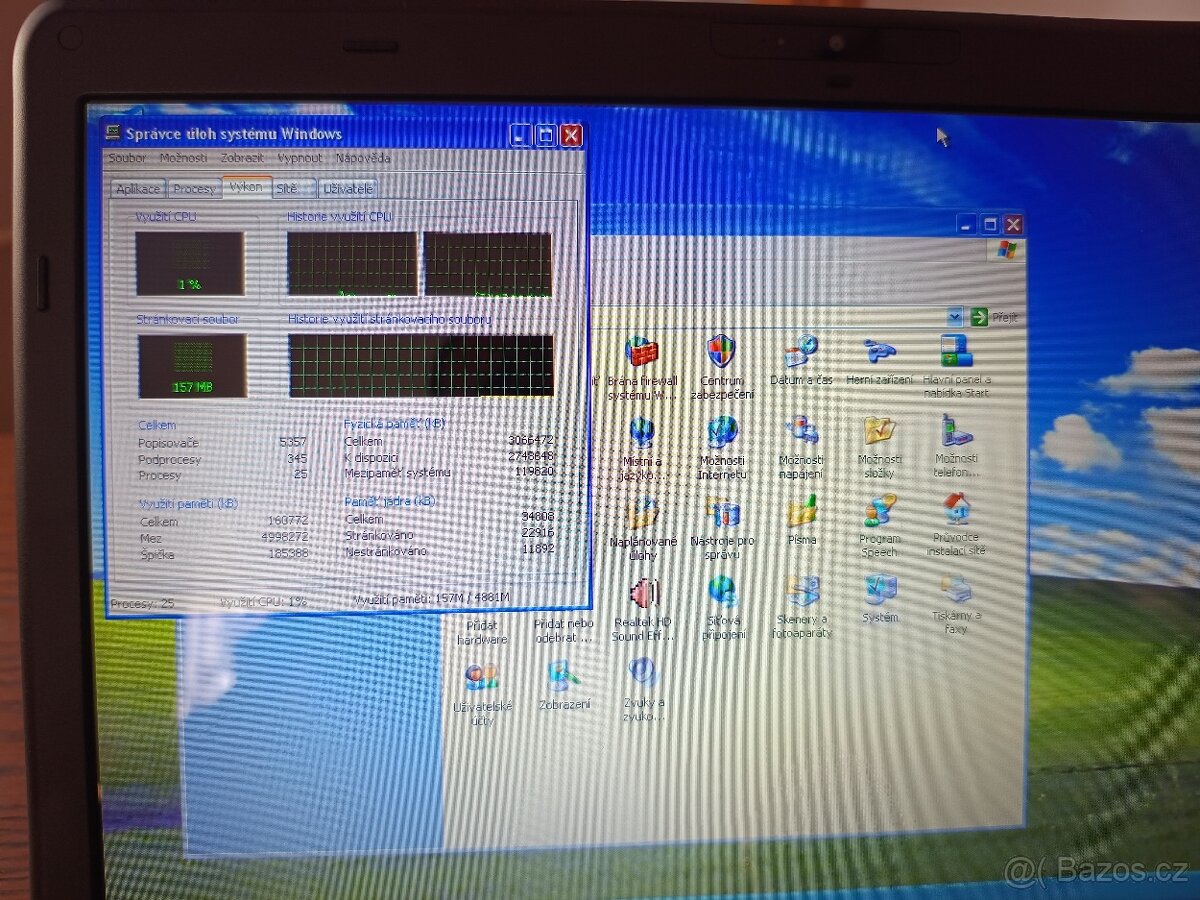The width and height of the screenshot is (1200, 900).
Task: Open the Datum a čas icon
Action: (x=801, y=353)
